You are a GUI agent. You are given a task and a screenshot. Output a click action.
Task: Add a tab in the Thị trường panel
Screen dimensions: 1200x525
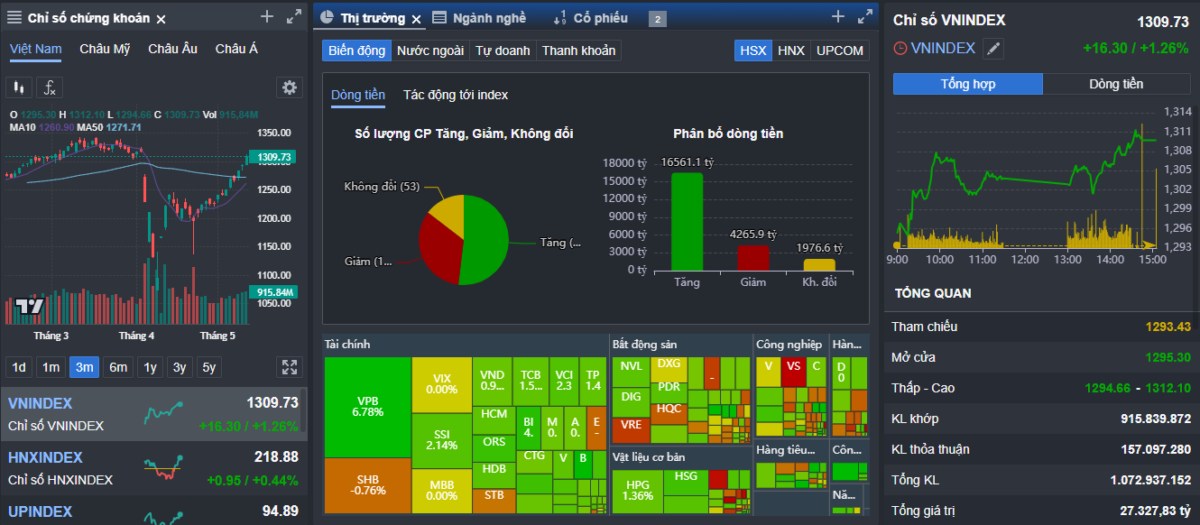[x=838, y=16]
